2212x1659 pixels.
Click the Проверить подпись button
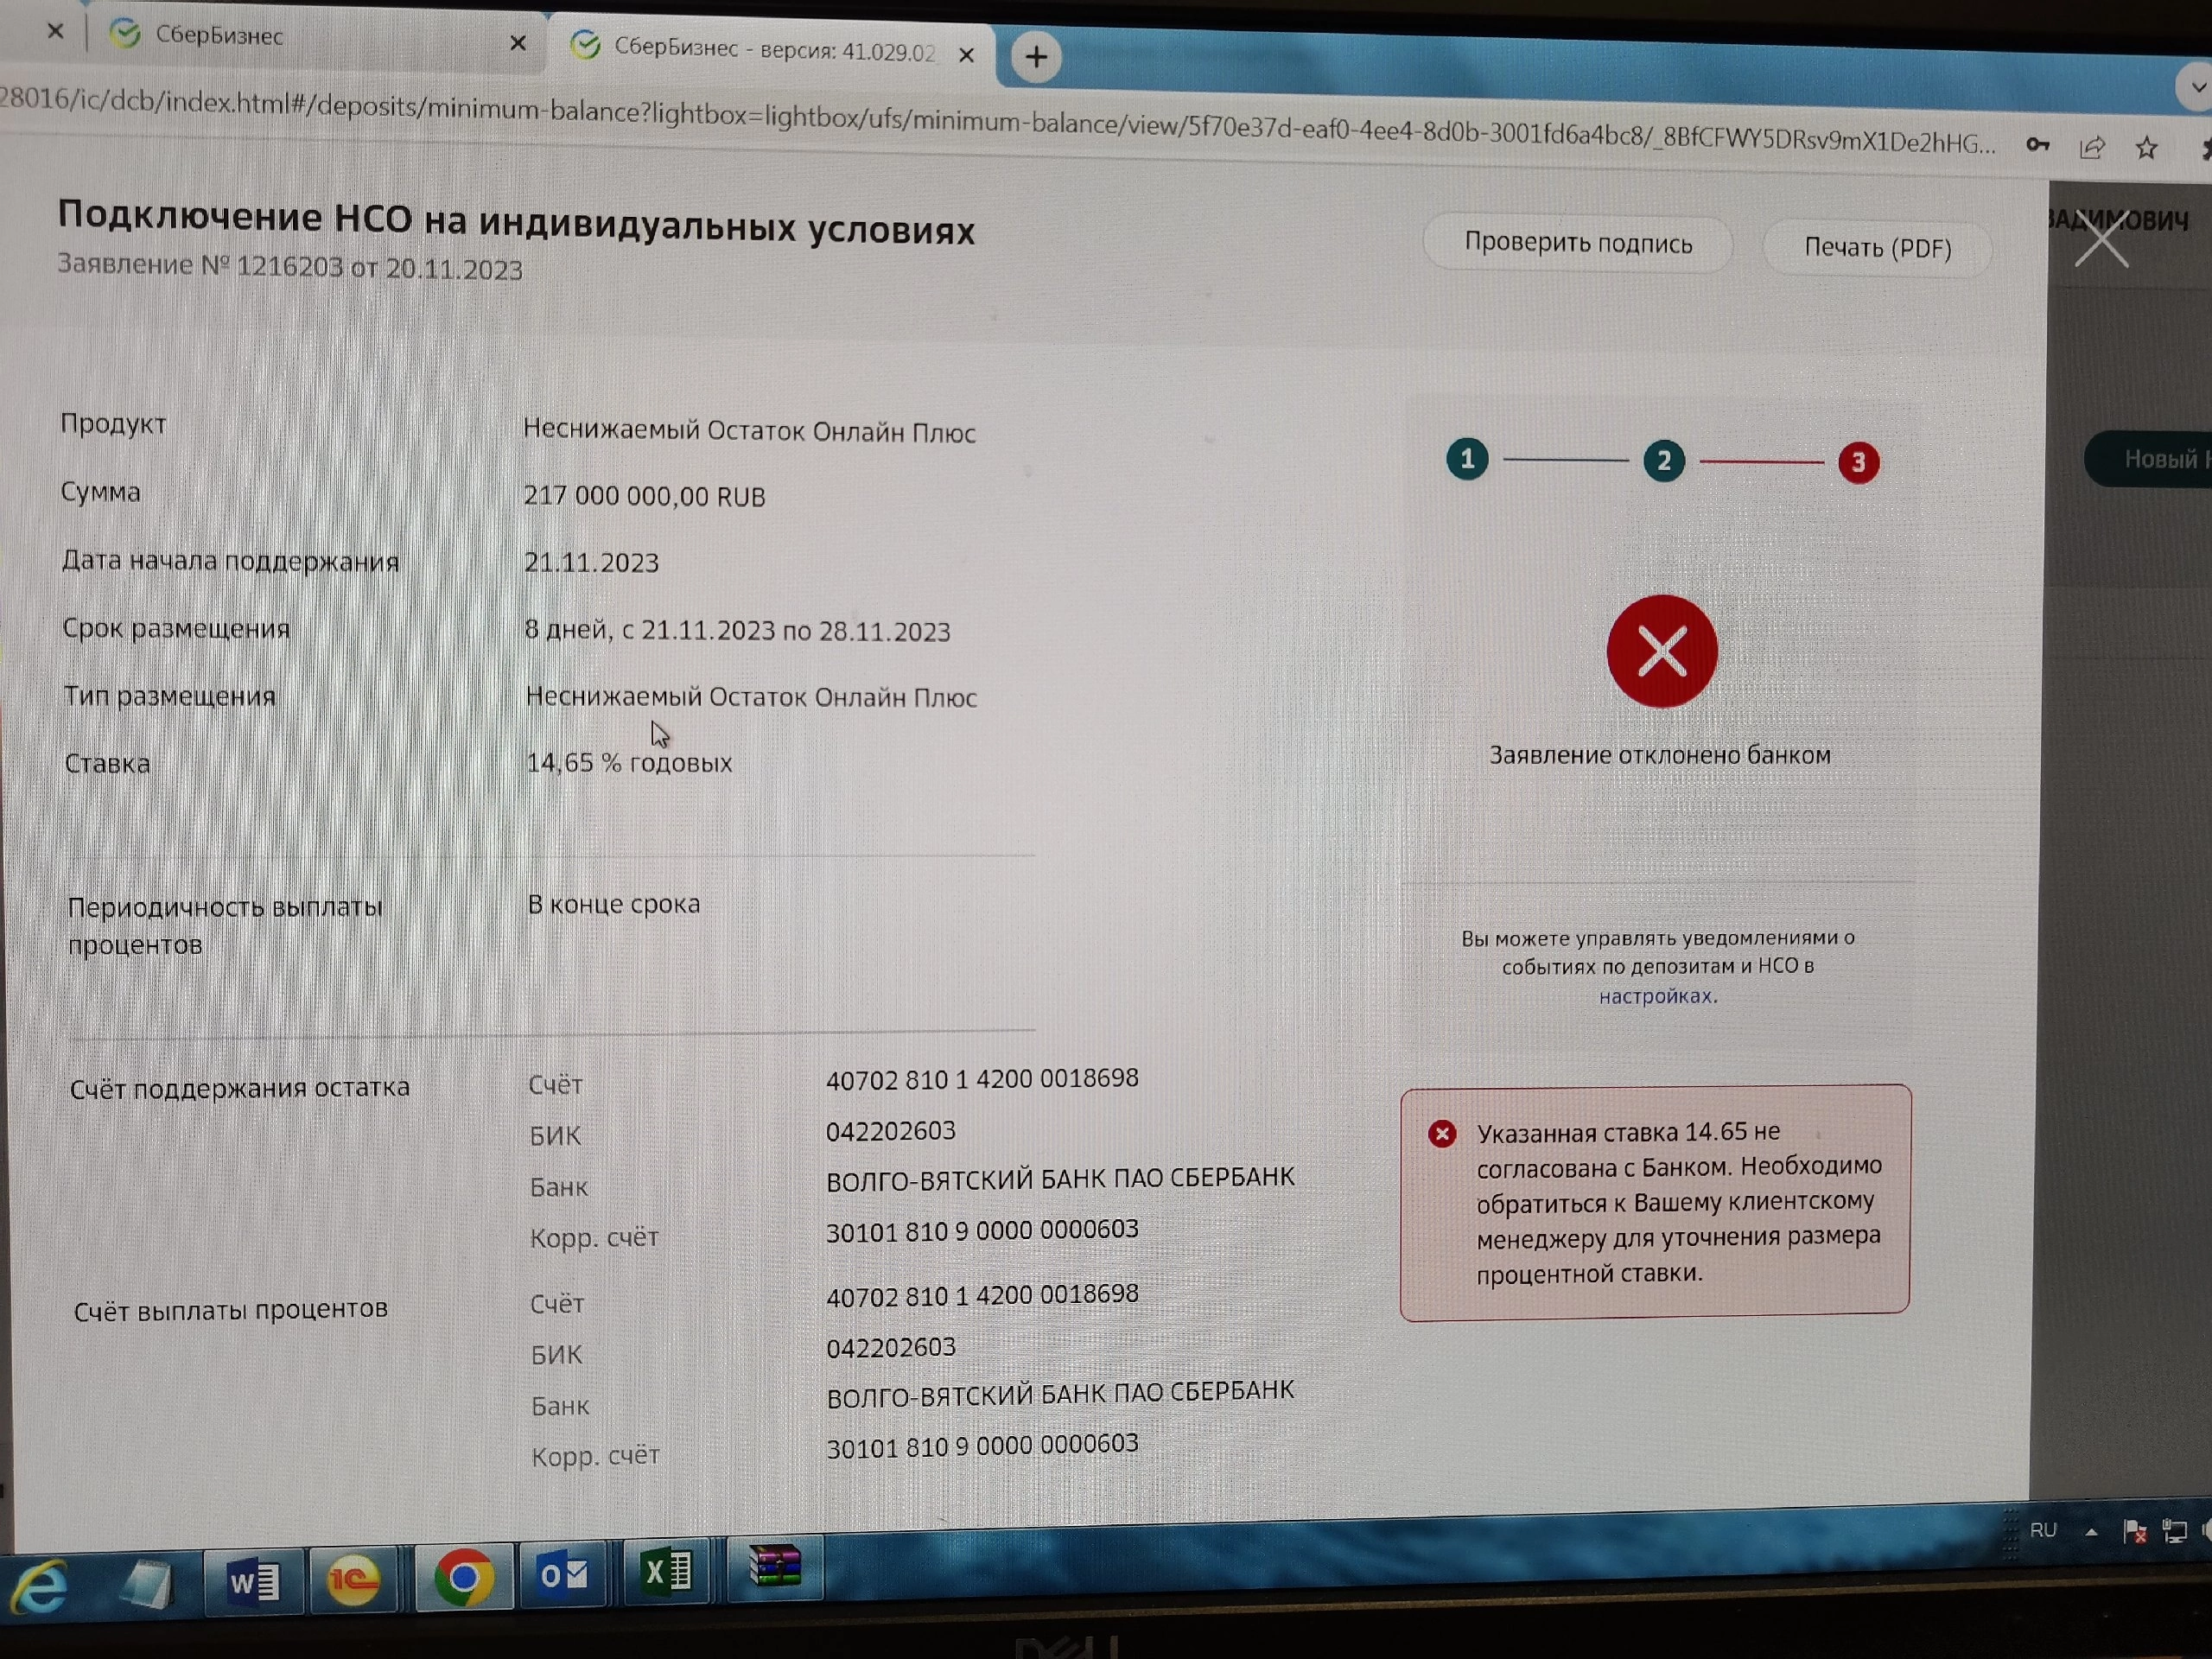1577,243
